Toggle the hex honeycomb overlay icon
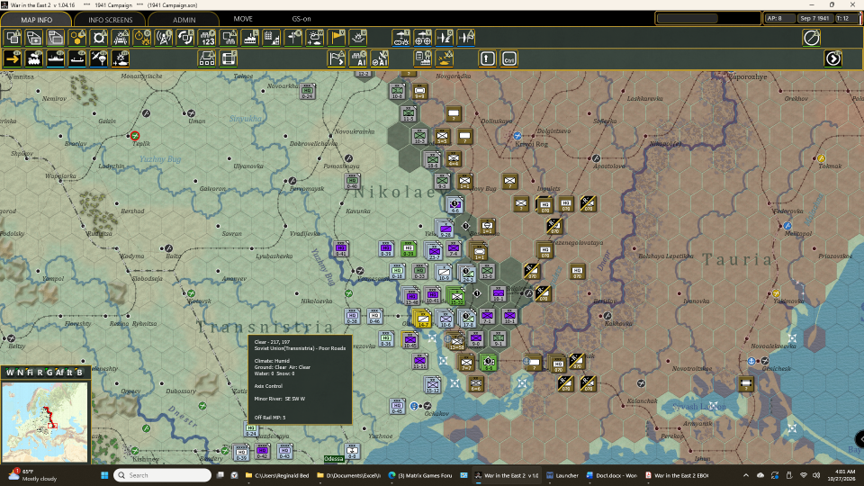 [78, 37]
